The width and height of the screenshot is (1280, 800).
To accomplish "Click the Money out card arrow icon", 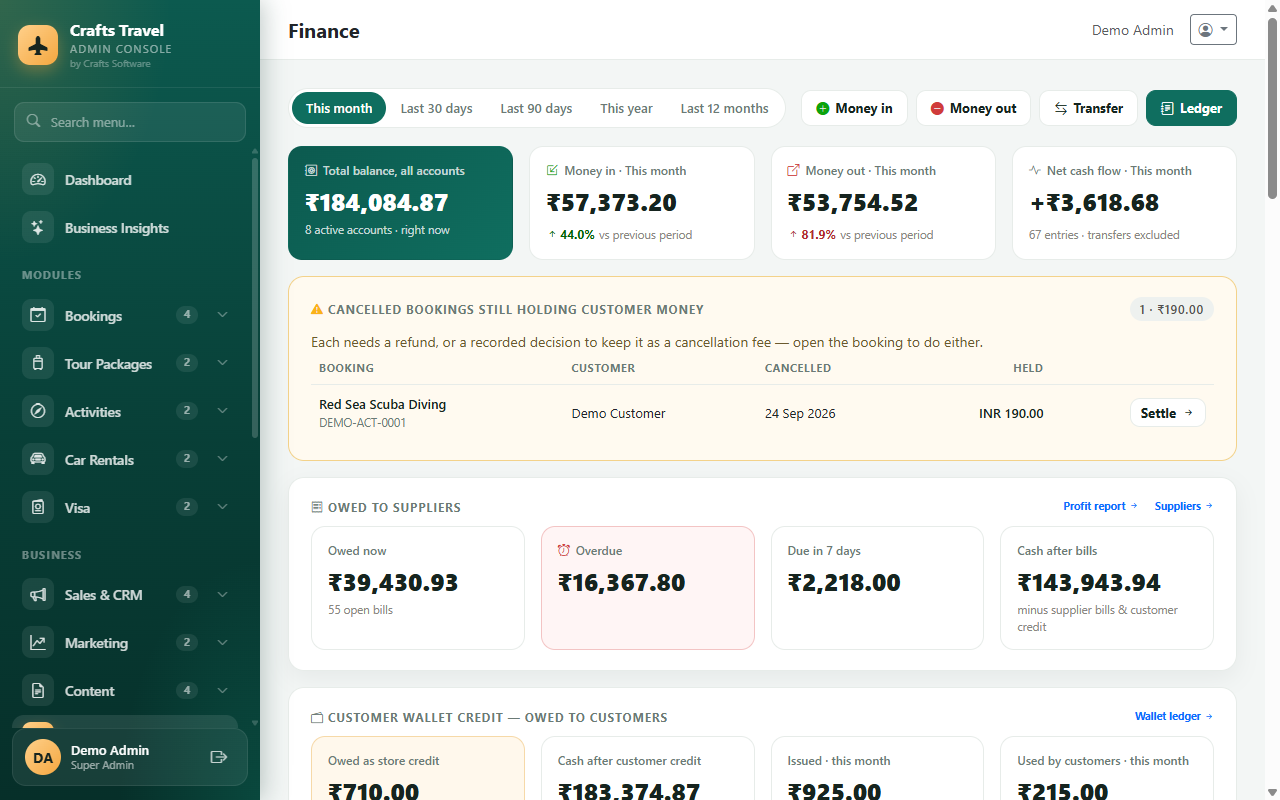I will point(793,170).
